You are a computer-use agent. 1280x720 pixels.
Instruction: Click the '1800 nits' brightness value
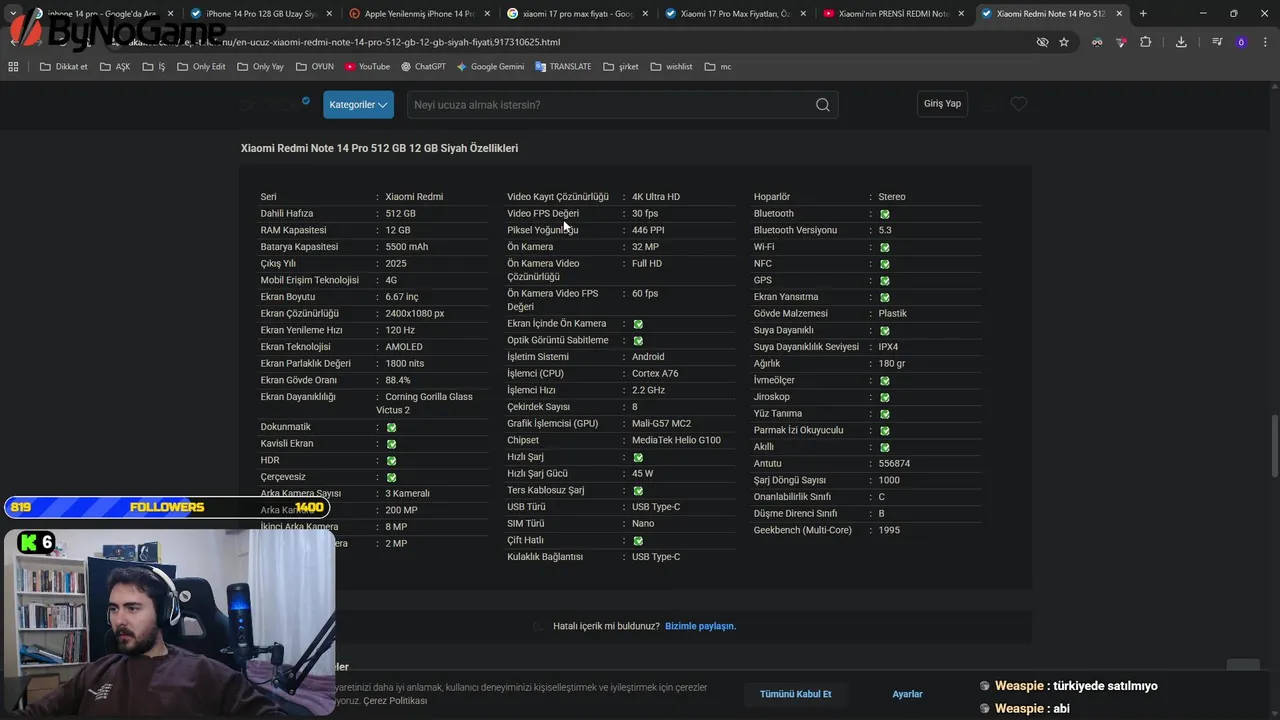pos(405,364)
